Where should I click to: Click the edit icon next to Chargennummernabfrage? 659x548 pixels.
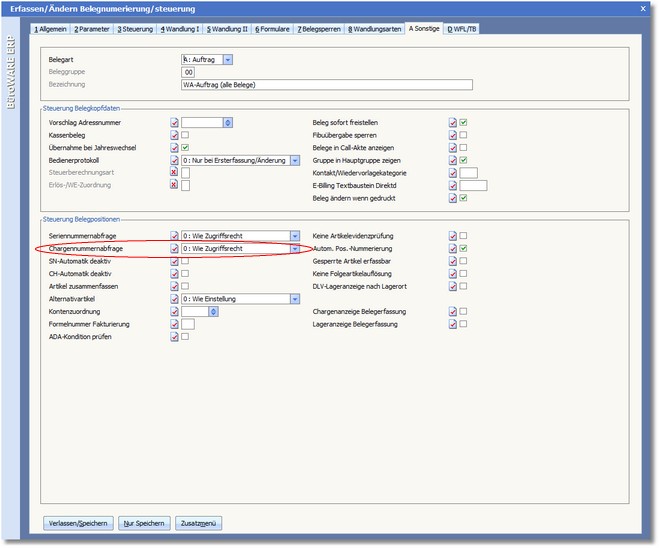click(174, 248)
